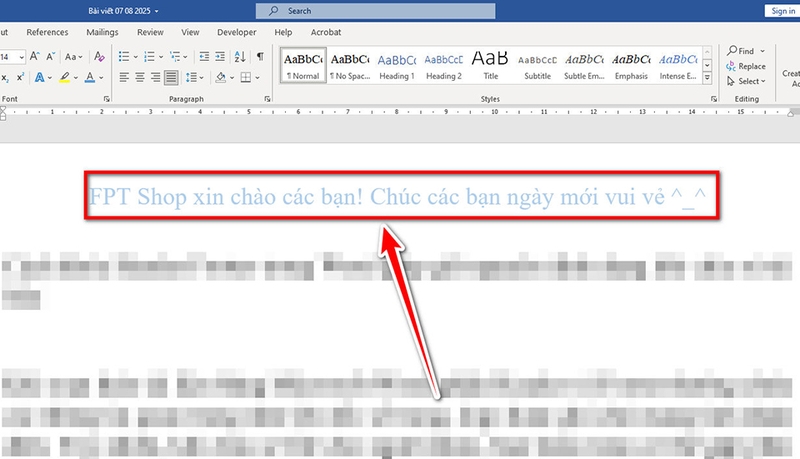Decrease font size with Shrink Font
Viewport: 800px width, 459px height.
[x=51, y=57]
